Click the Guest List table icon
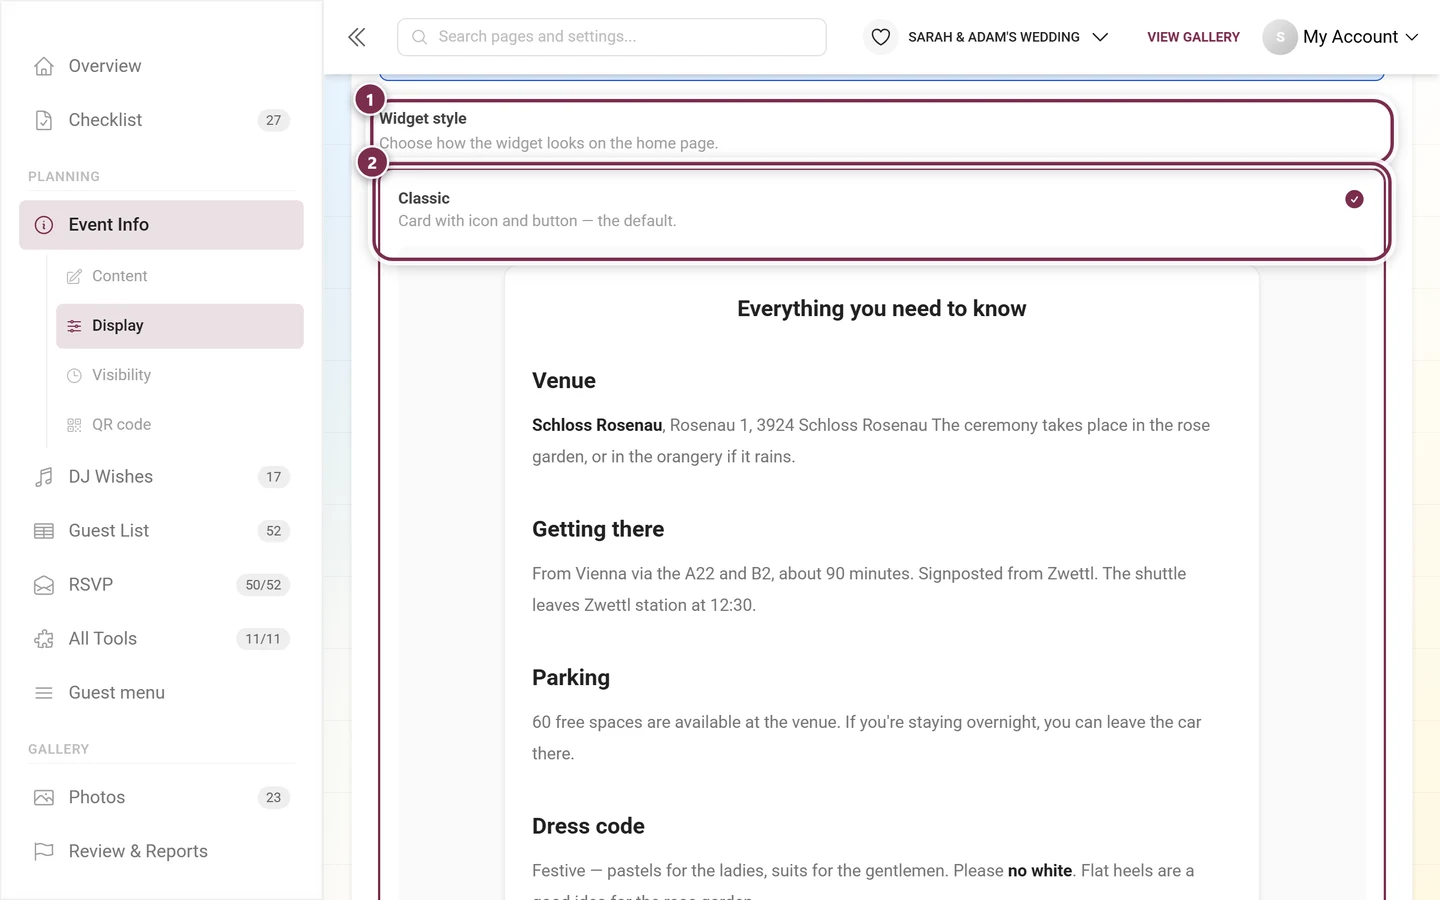Viewport: 1440px width, 900px height. click(x=44, y=531)
